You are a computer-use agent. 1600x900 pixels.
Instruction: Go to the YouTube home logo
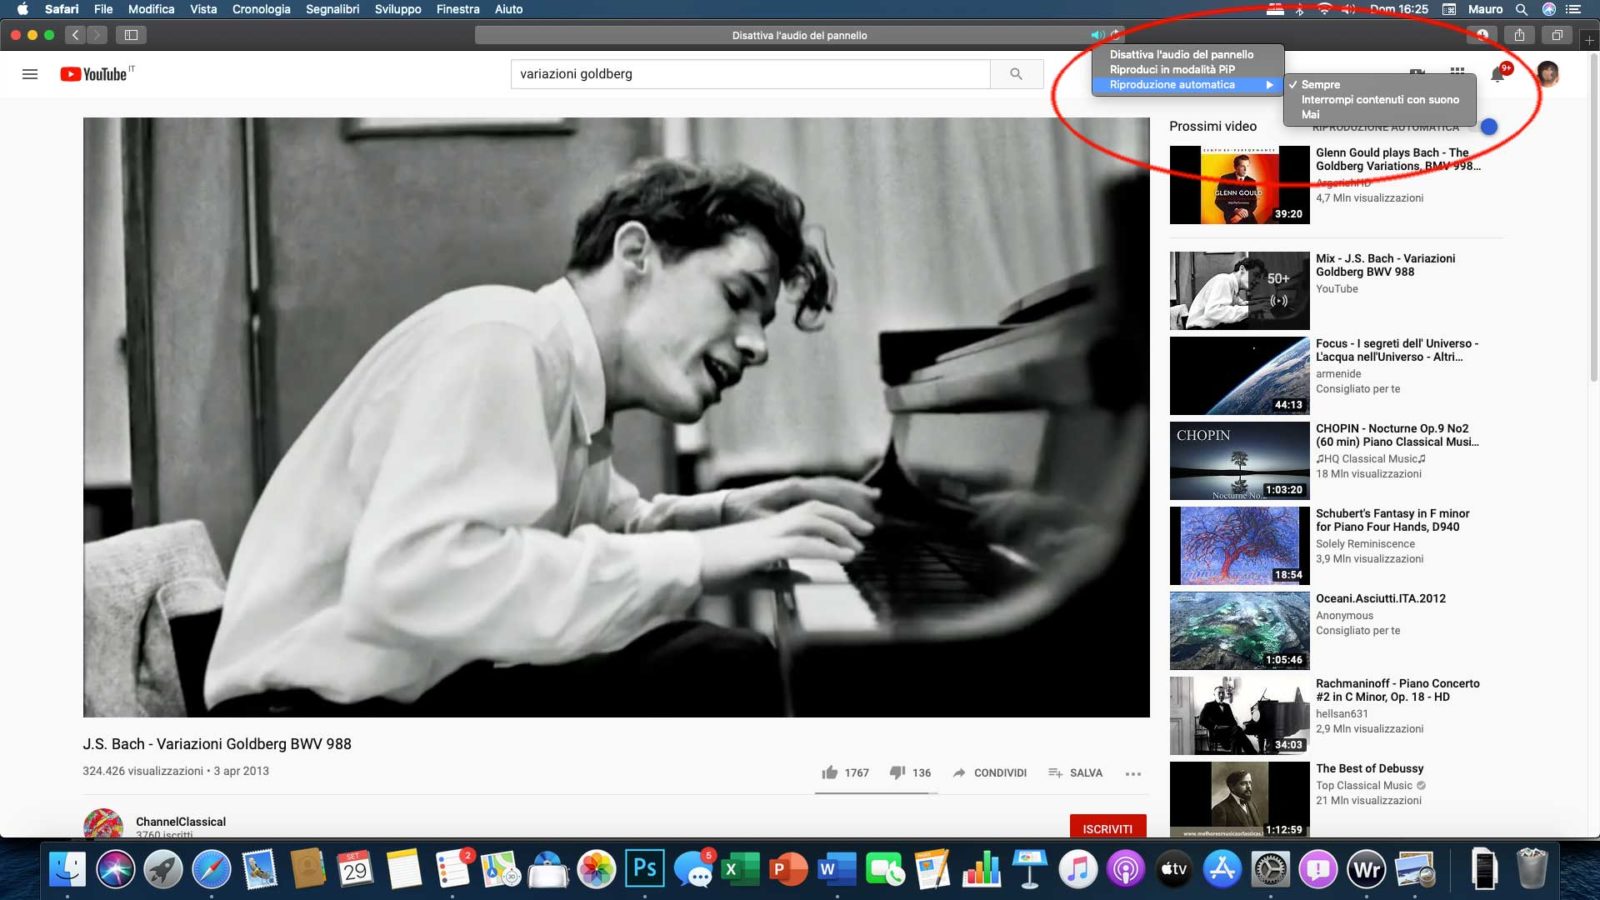click(96, 74)
